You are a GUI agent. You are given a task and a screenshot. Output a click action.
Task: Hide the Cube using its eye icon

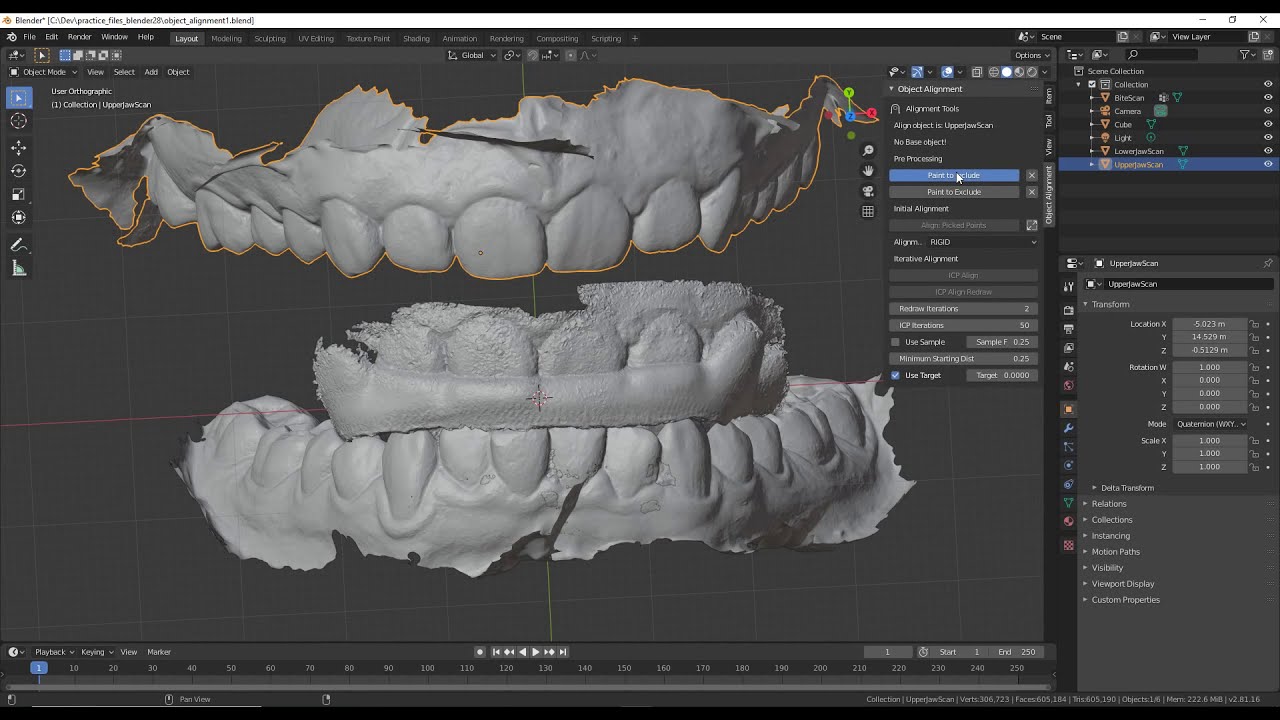click(1268, 124)
